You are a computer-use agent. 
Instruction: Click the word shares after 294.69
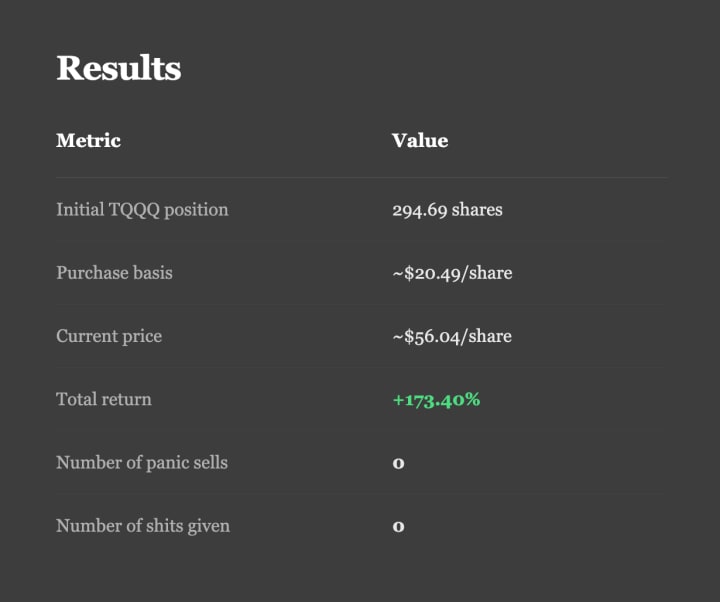[x=477, y=210]
